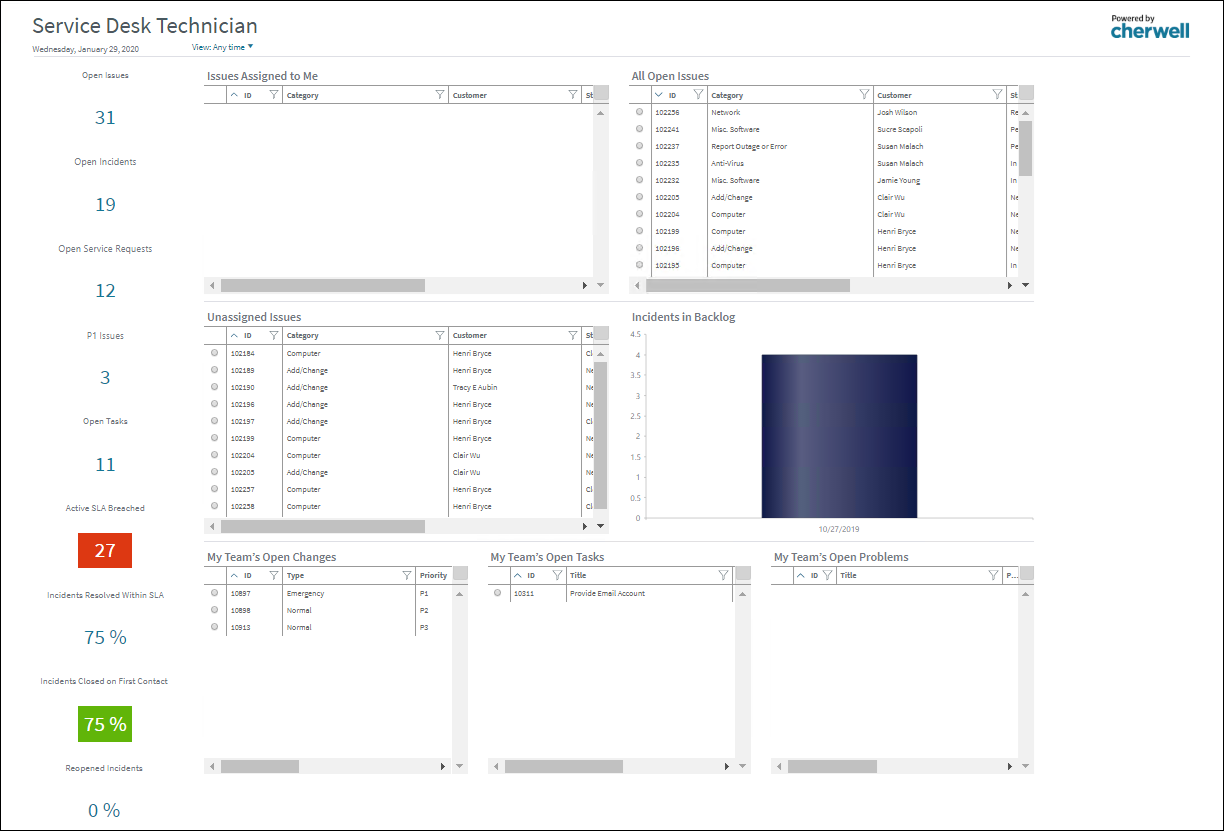Select the radio button for task 10311
This screenshot has height=831, width=1224.
click(x=497, y=593)
